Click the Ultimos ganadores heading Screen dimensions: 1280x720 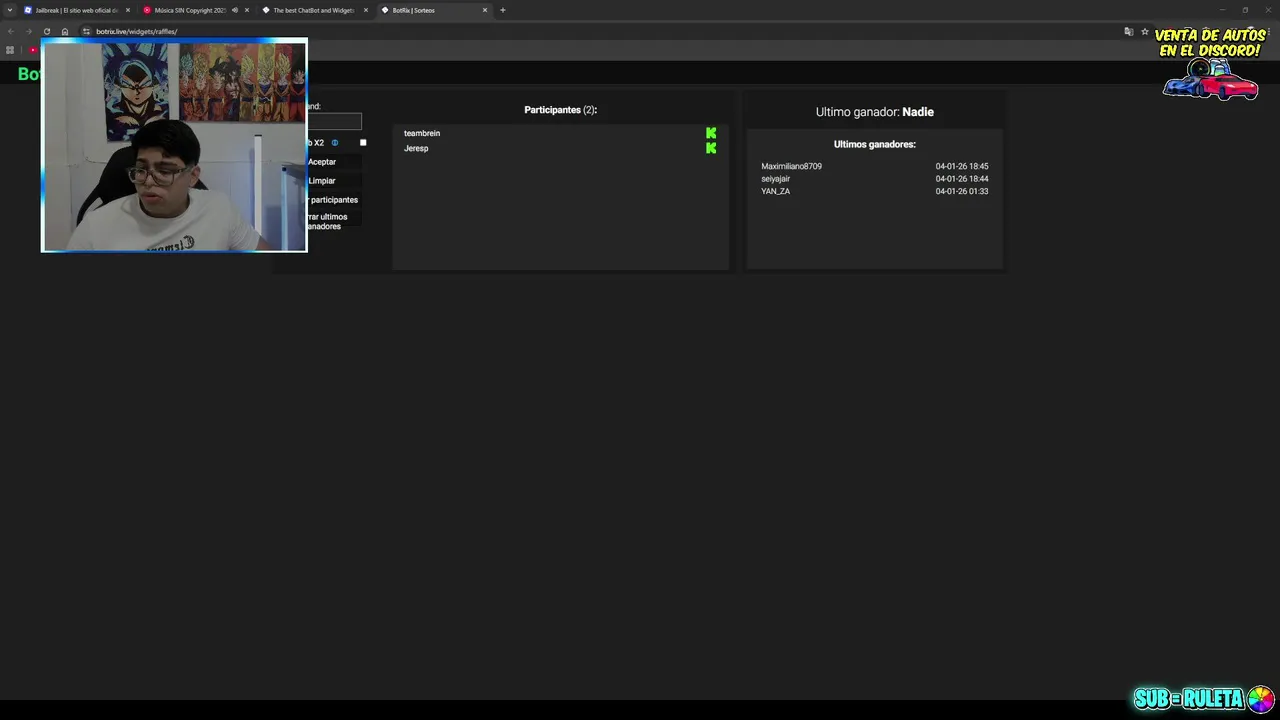click(875, 144)
